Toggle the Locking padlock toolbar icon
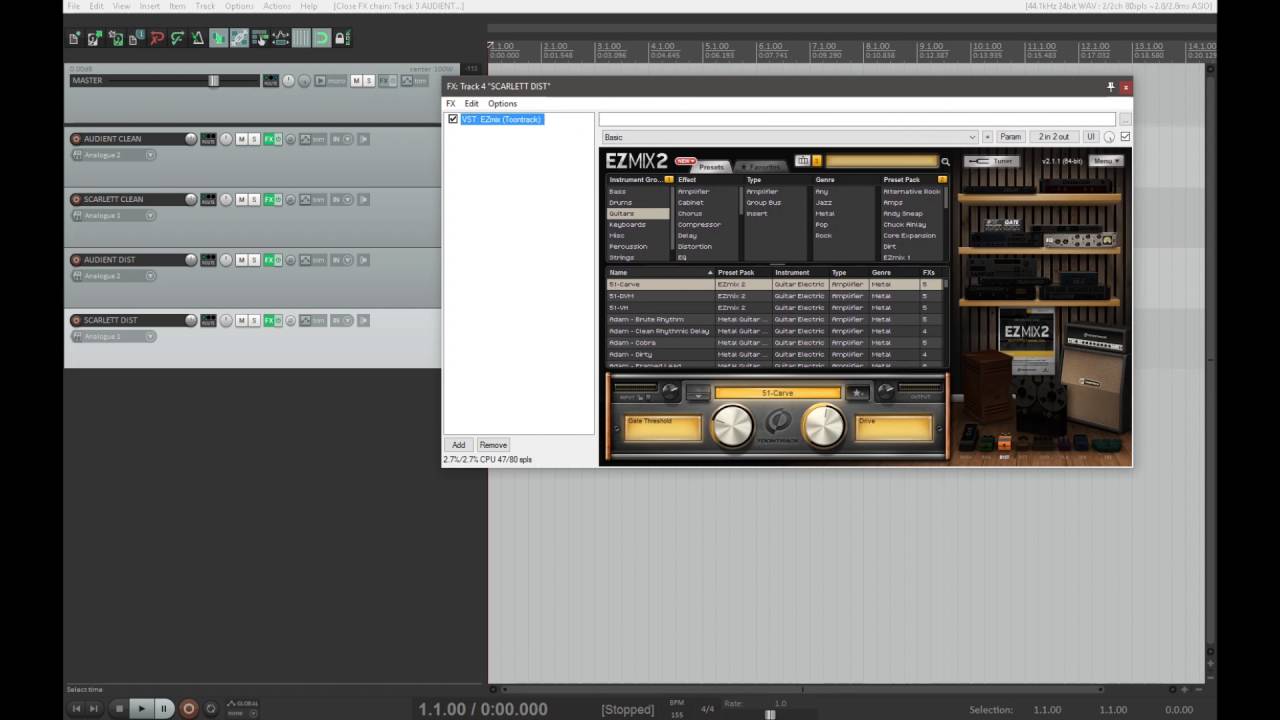This screenshot has width=1280, height=720. click(342, 38)
